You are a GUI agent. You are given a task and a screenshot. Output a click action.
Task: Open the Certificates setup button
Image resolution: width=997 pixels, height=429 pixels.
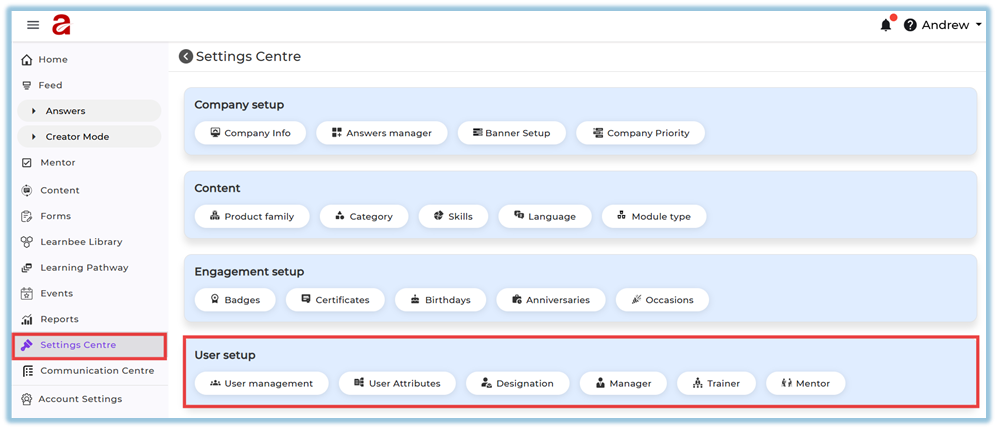click(x=334, y=299)
